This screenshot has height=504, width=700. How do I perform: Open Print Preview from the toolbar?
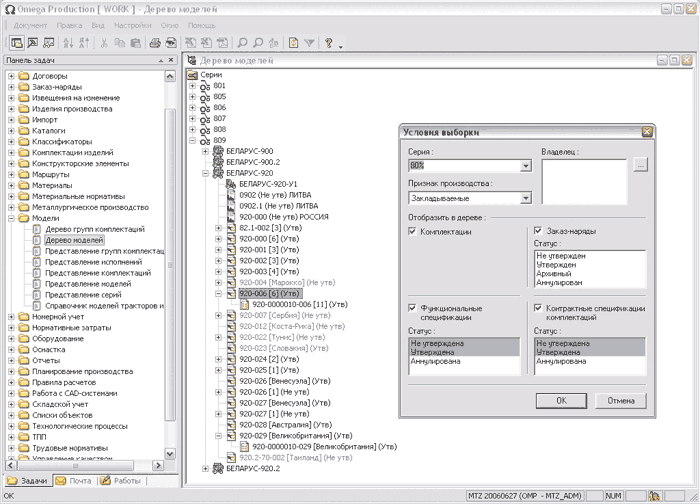(x=171, y=43)
